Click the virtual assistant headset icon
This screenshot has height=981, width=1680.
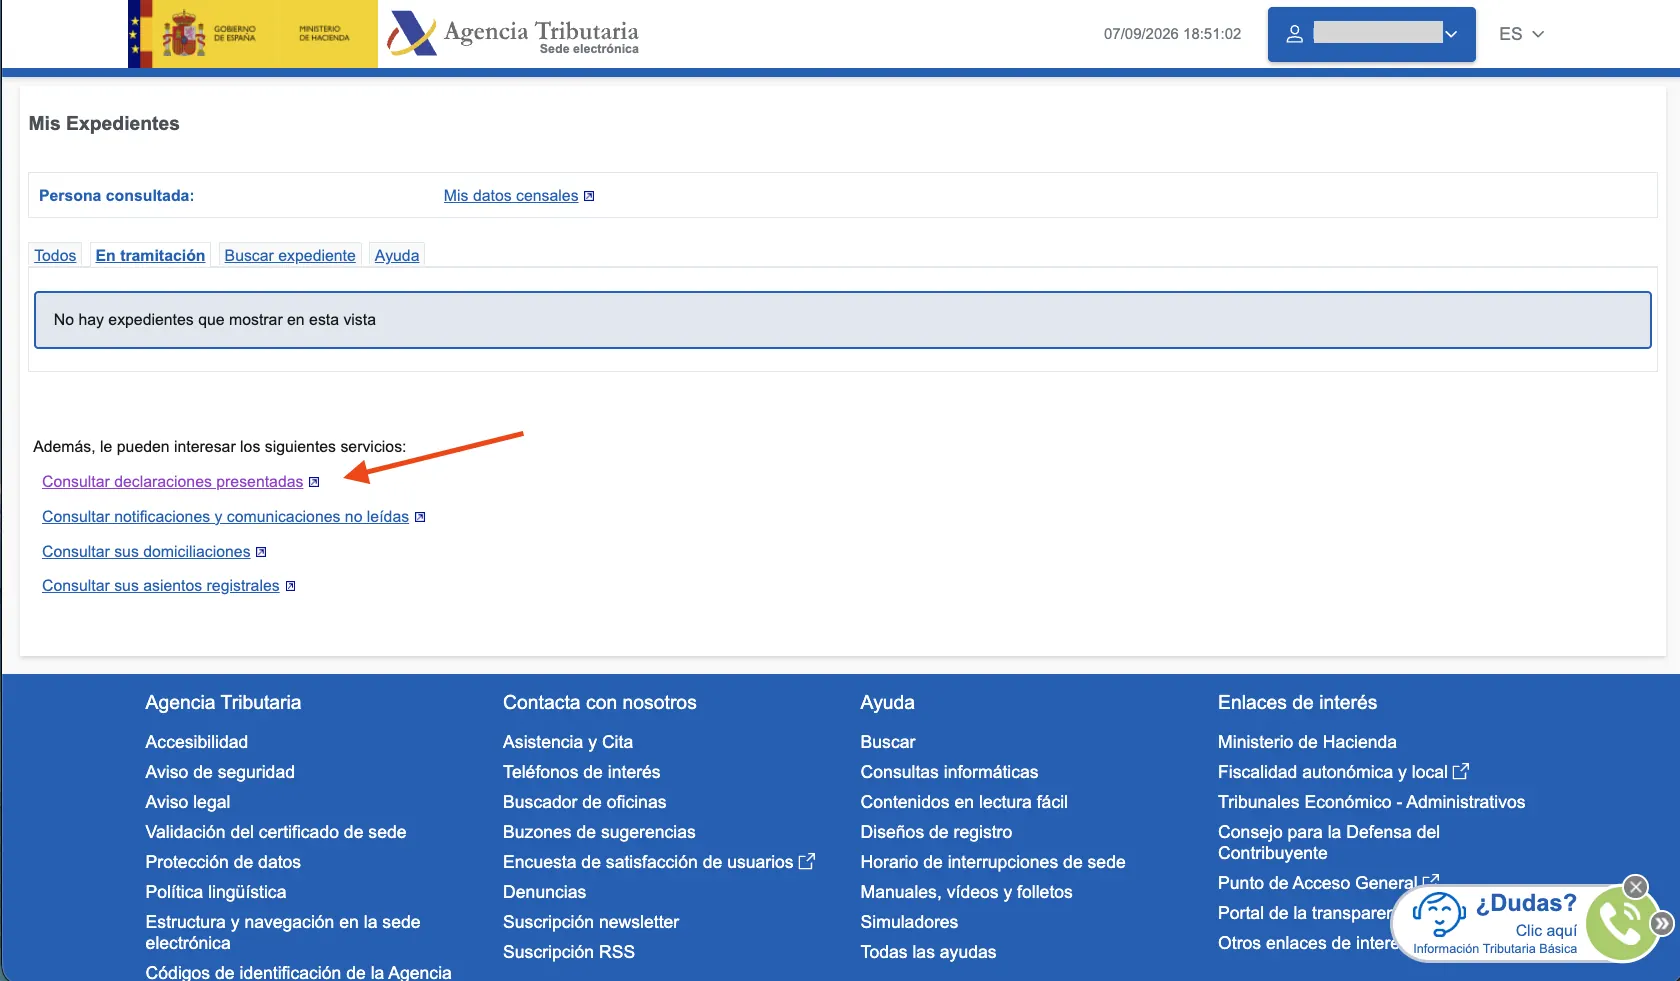click(x=1439, y=914)
